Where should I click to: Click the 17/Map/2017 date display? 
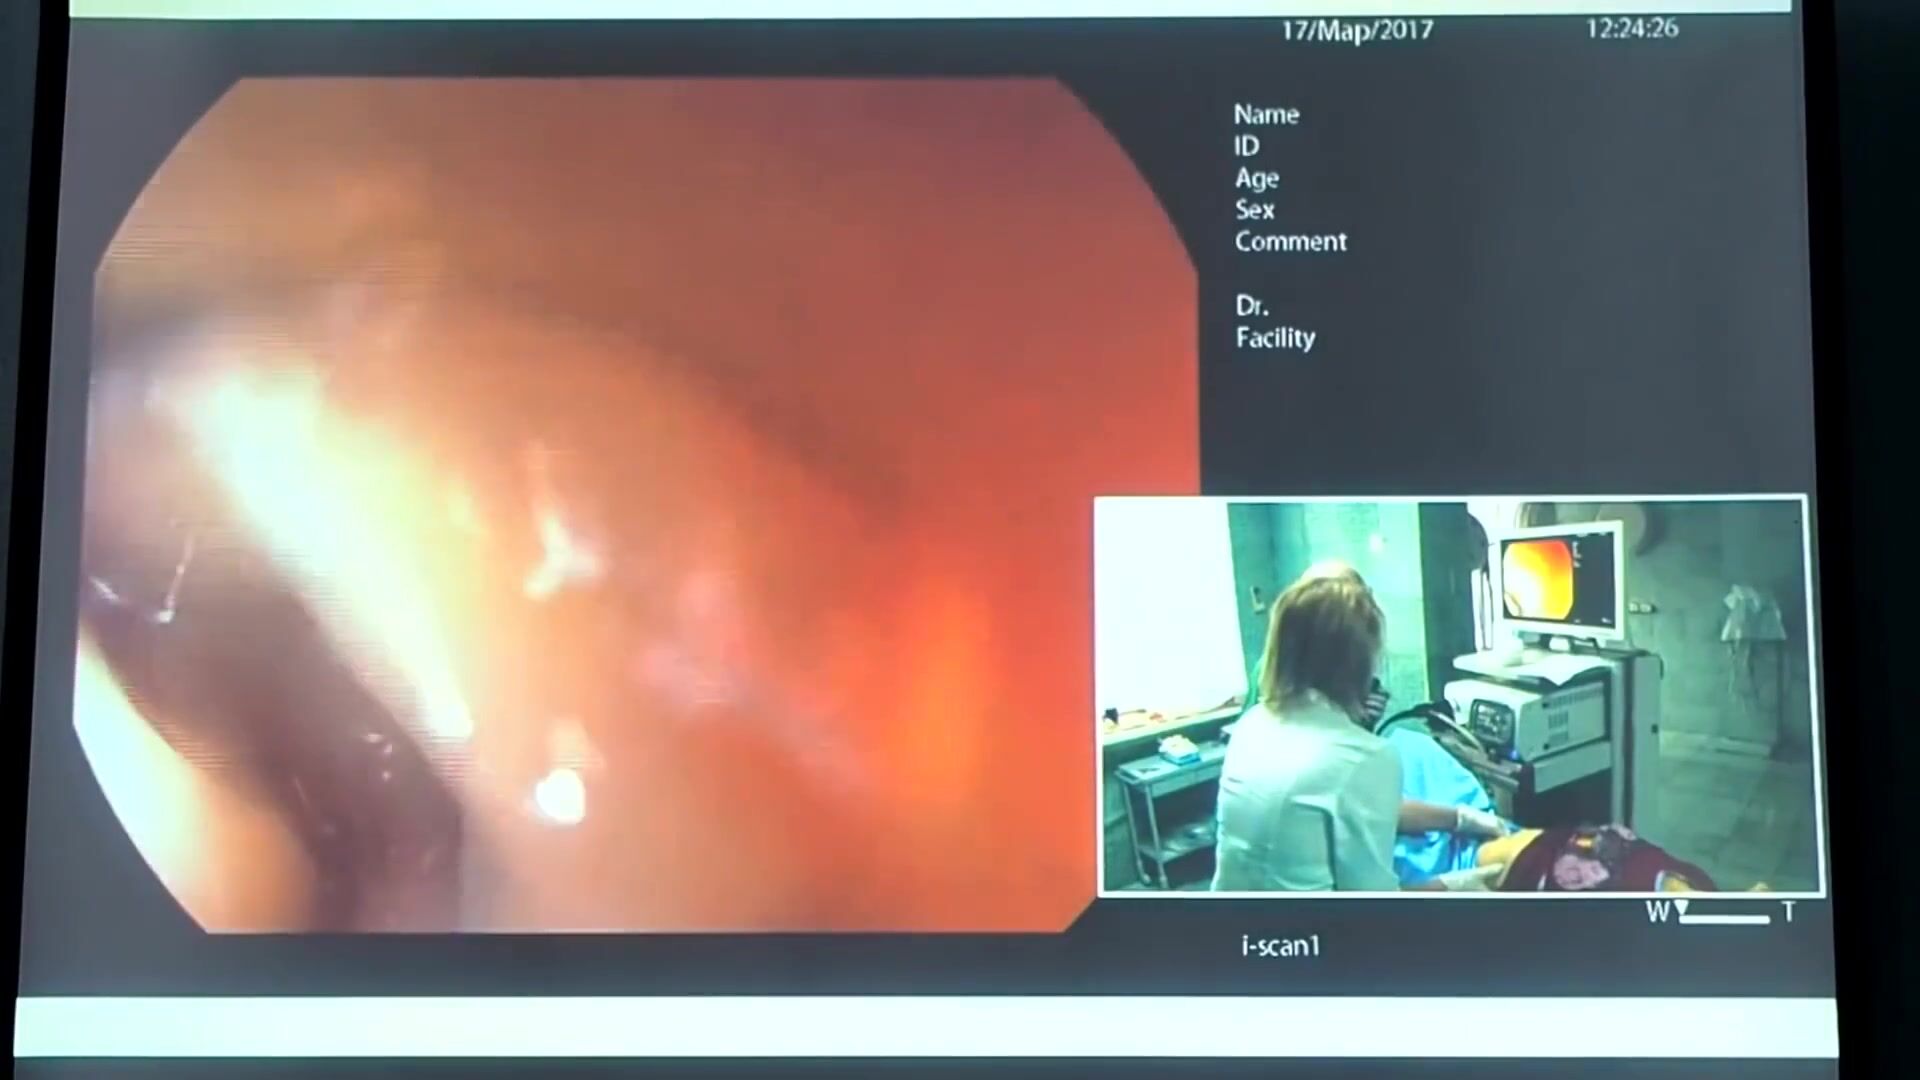tap(1357, 30)
